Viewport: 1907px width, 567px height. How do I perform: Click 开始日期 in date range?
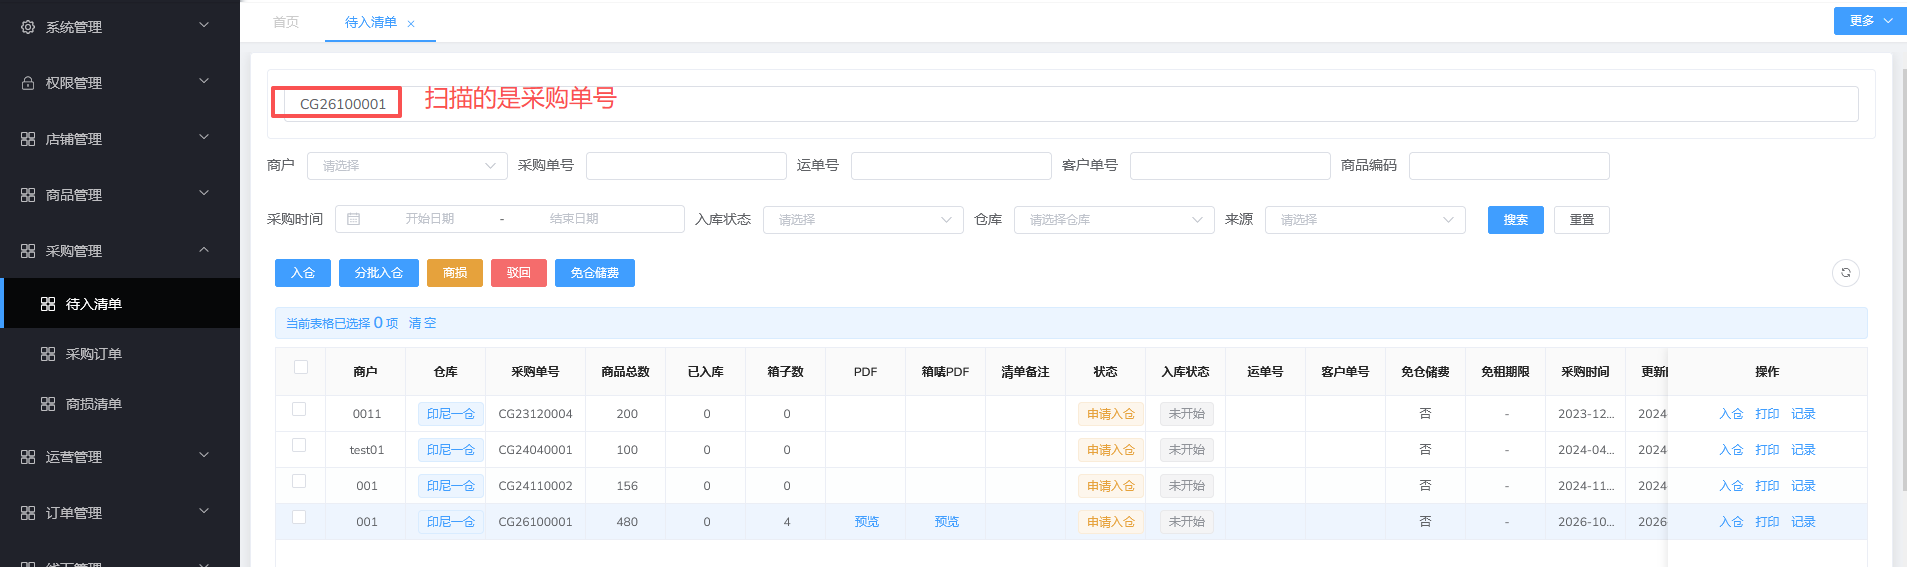430,219
